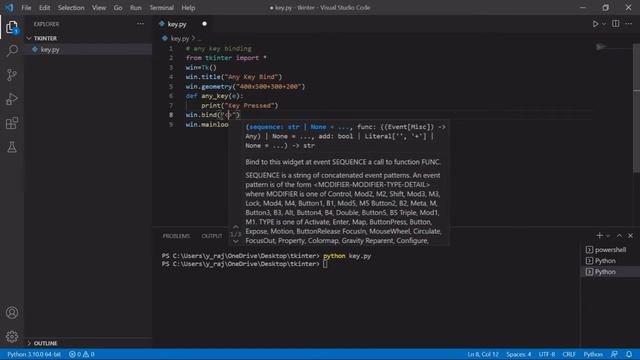Open the File menu
This screenshot has width=640, height=360.
26,8
